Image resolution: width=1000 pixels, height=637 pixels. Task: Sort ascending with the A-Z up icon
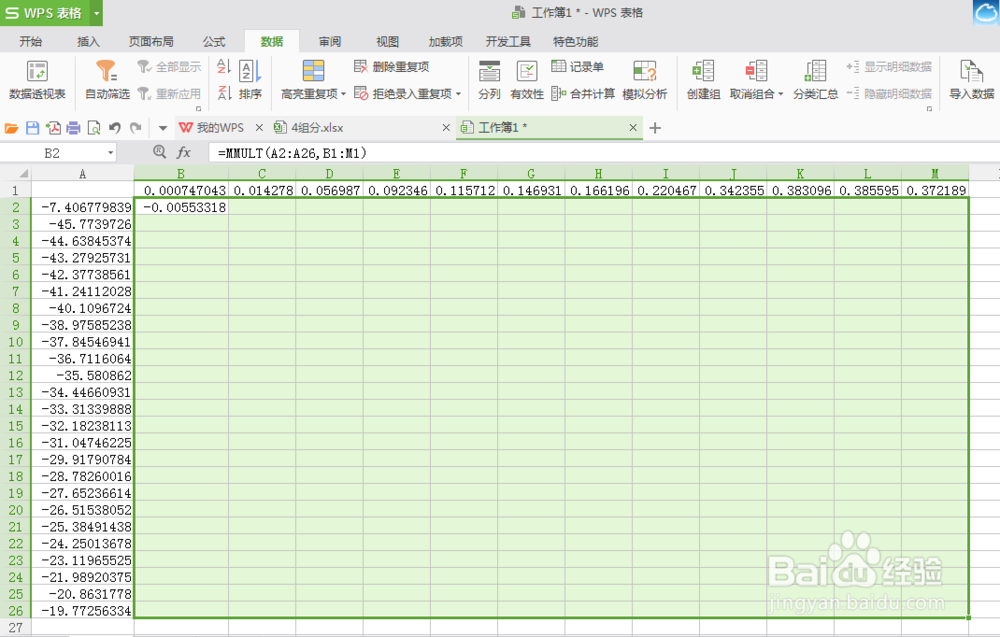coord(224,66)
